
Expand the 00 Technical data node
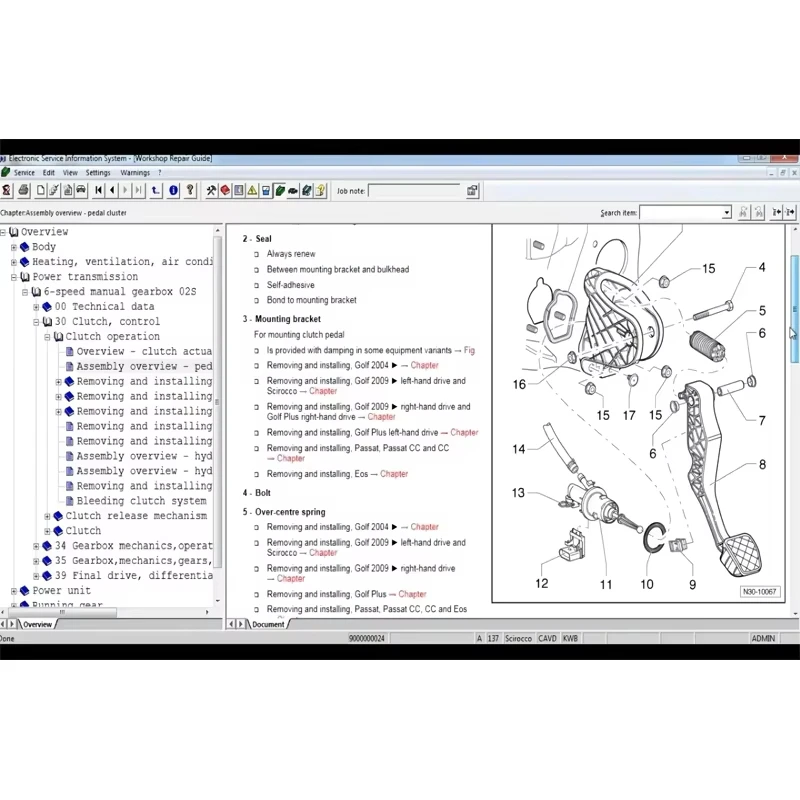click(36, 307)
